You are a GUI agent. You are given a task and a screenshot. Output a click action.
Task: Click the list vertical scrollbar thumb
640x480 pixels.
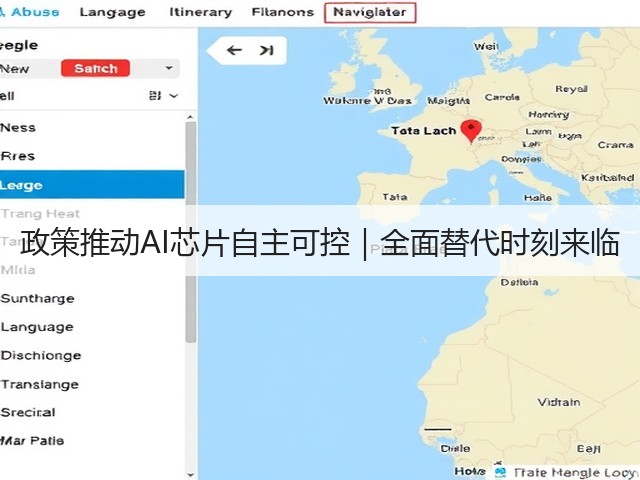click(x=190, y=233)
